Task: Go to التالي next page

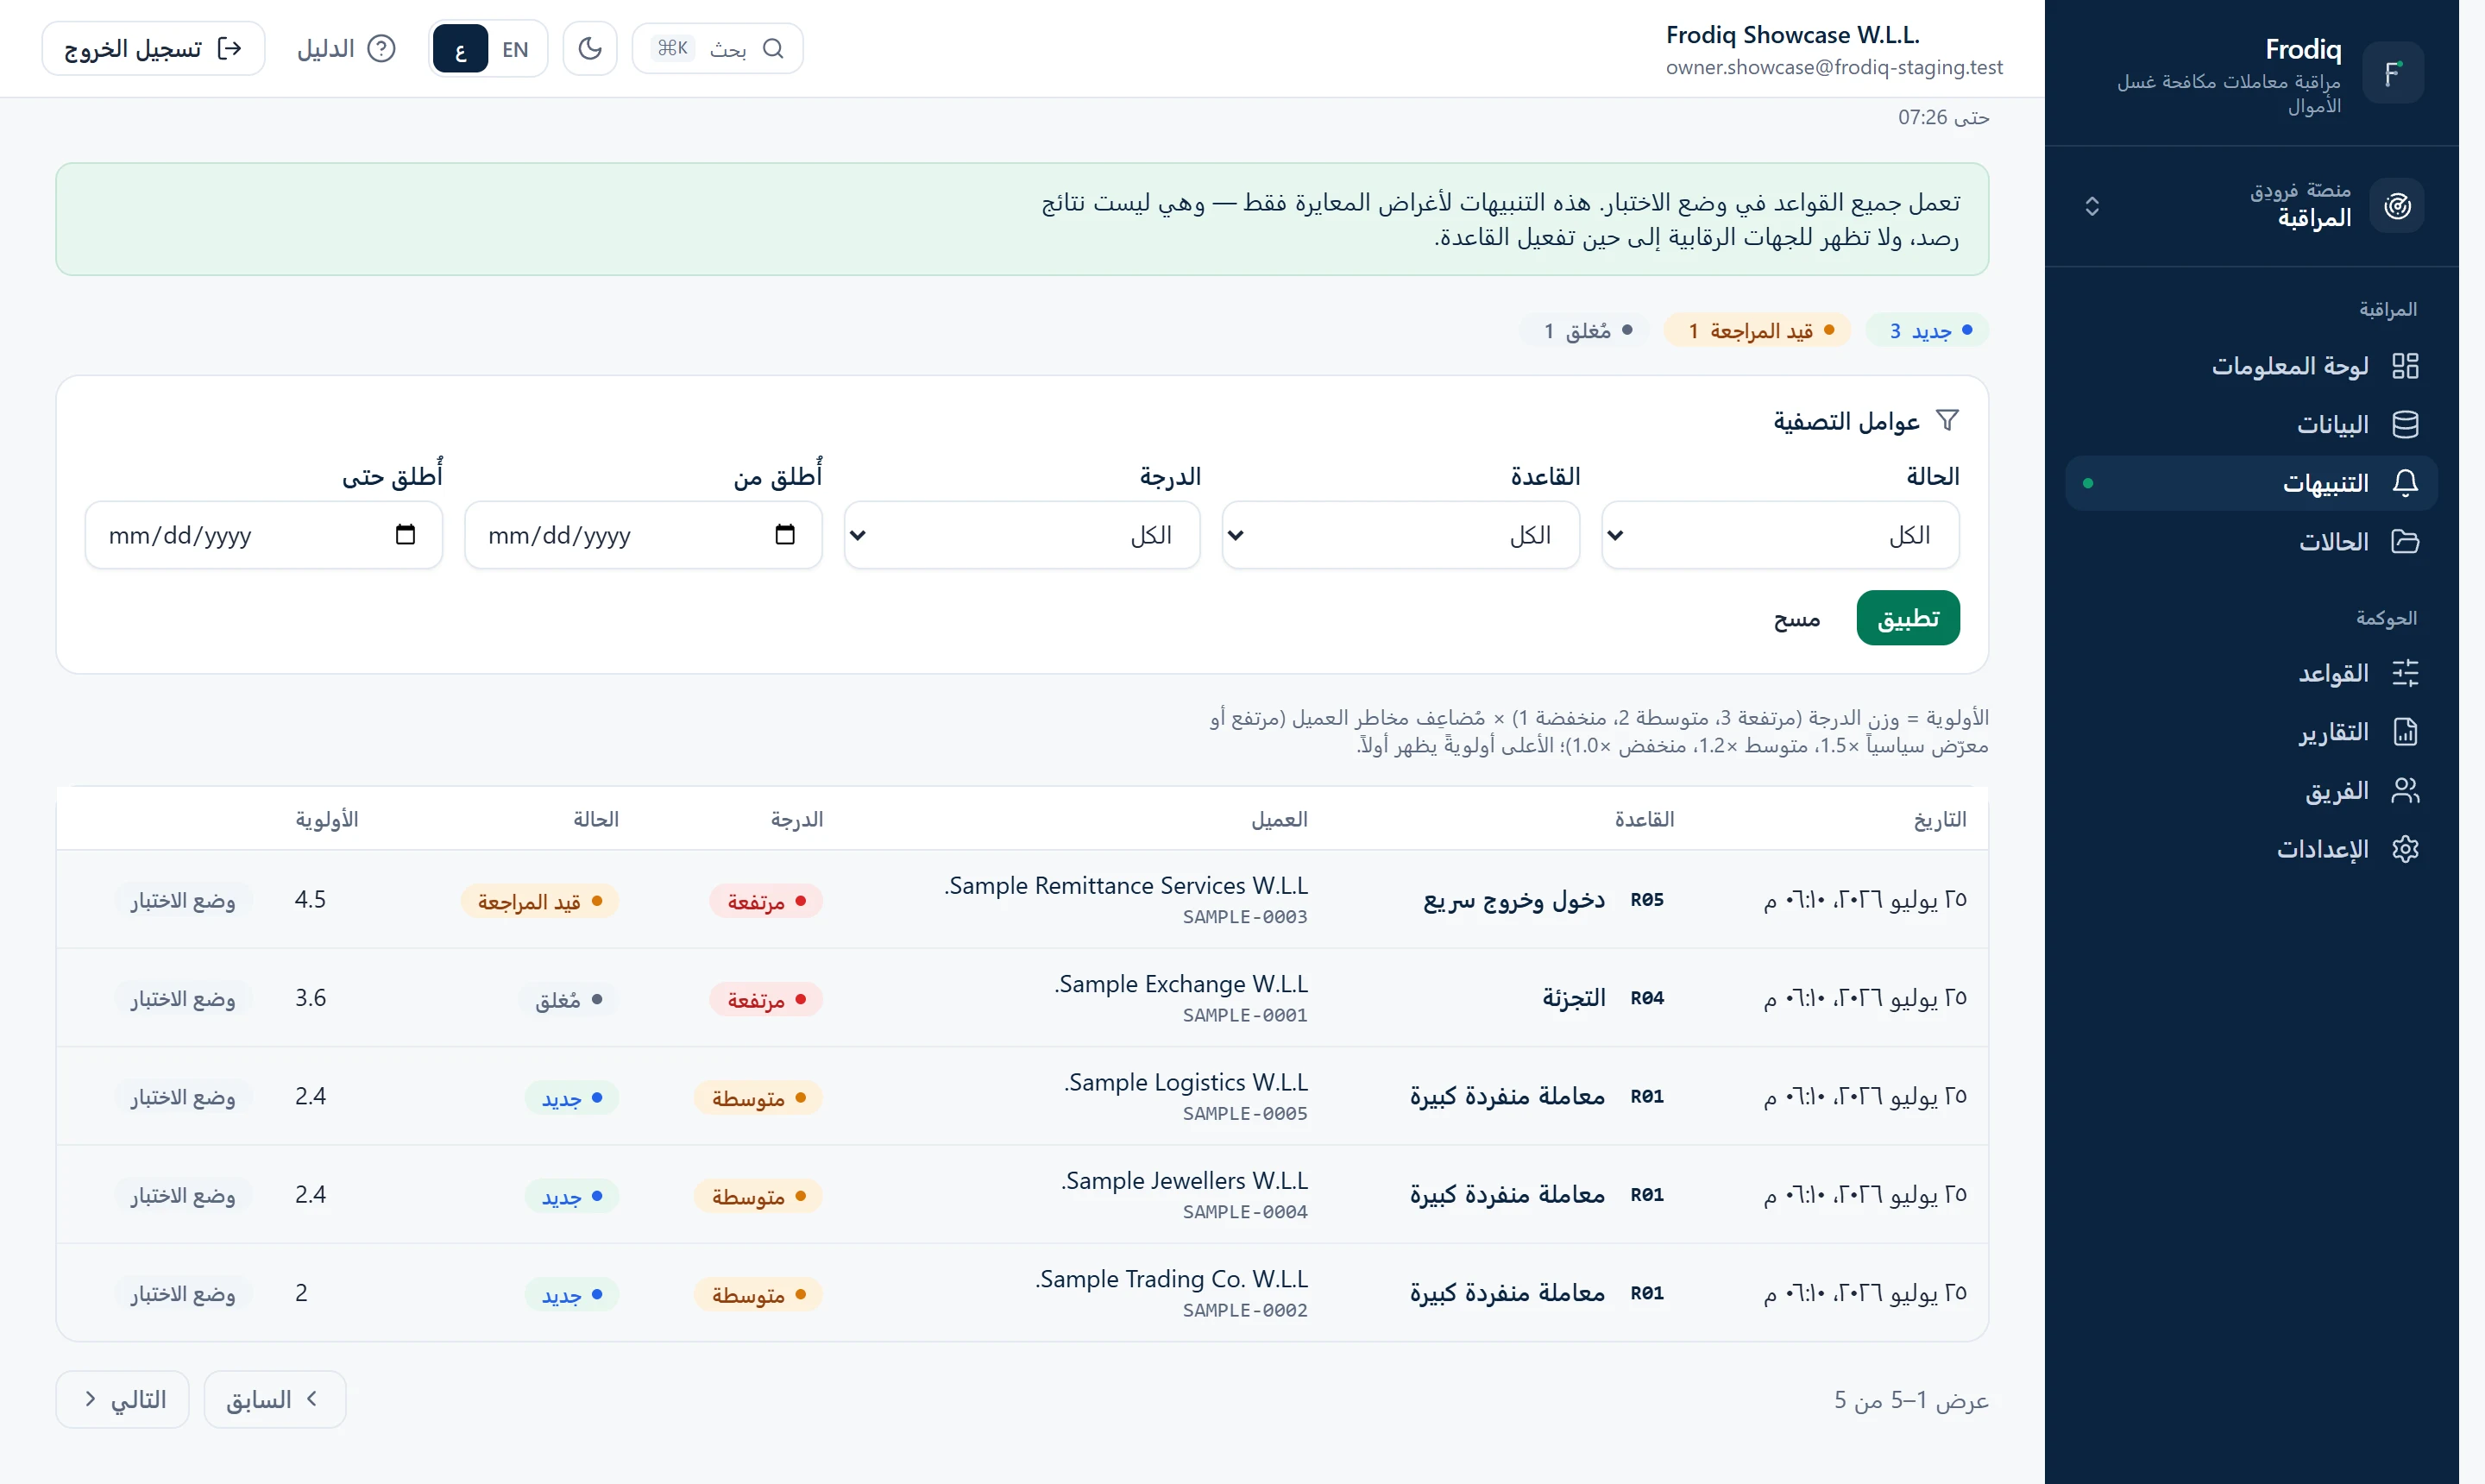Action: [x=122, y=1400]
